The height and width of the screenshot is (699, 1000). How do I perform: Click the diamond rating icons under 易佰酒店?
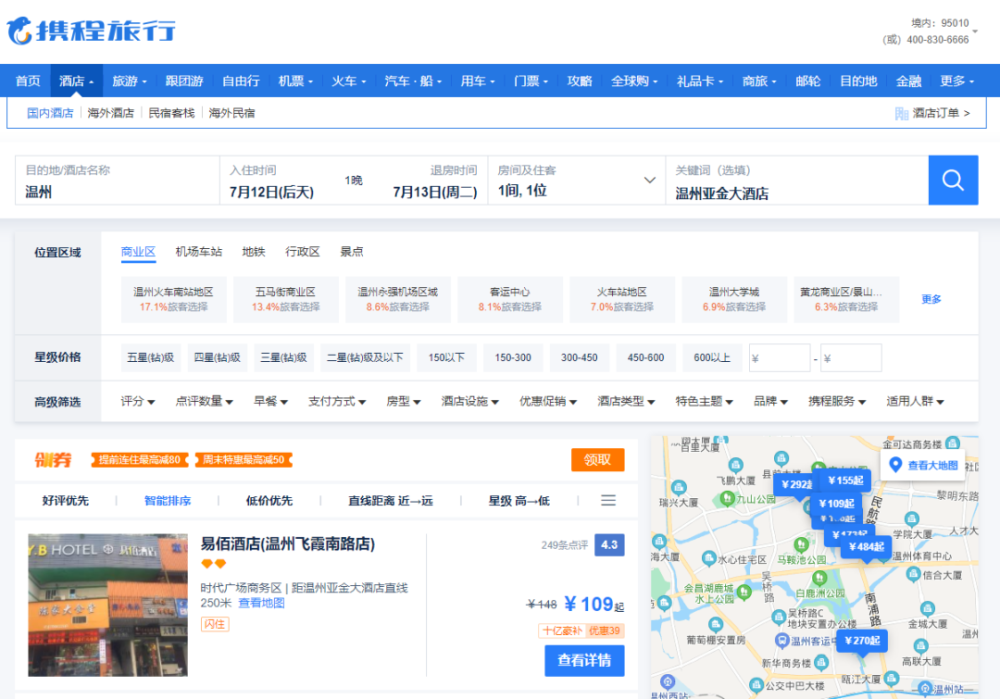coord(214,564)
